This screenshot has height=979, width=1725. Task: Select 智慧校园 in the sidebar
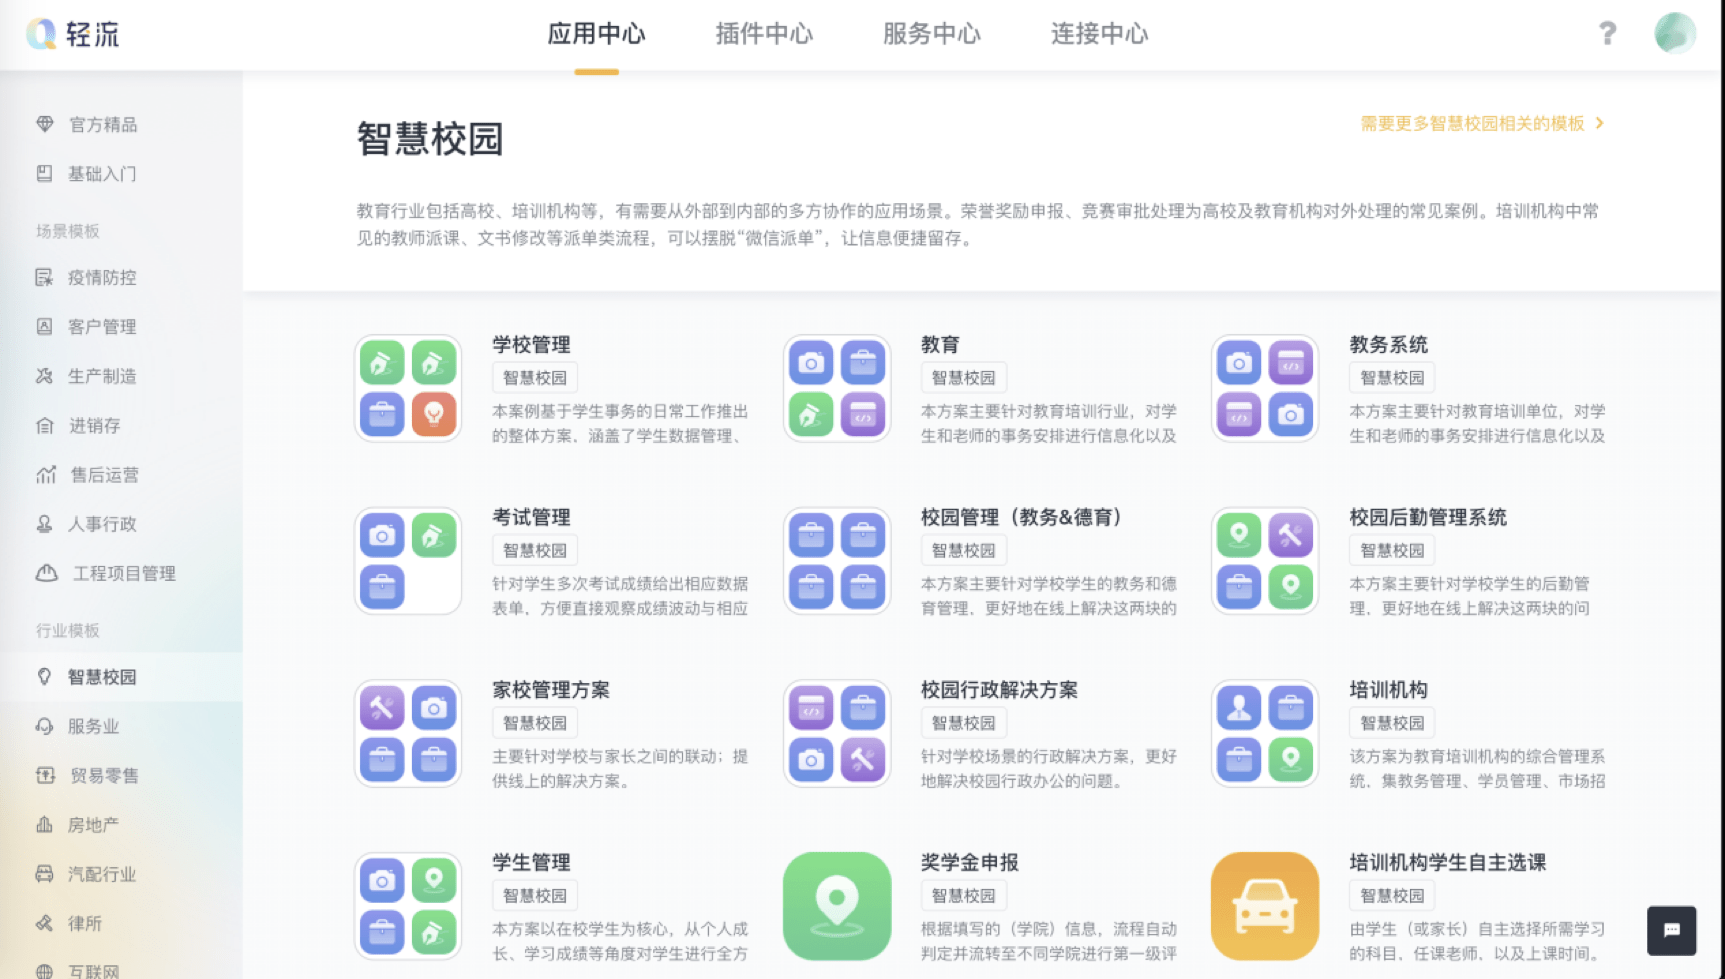[x=121, y=677]
